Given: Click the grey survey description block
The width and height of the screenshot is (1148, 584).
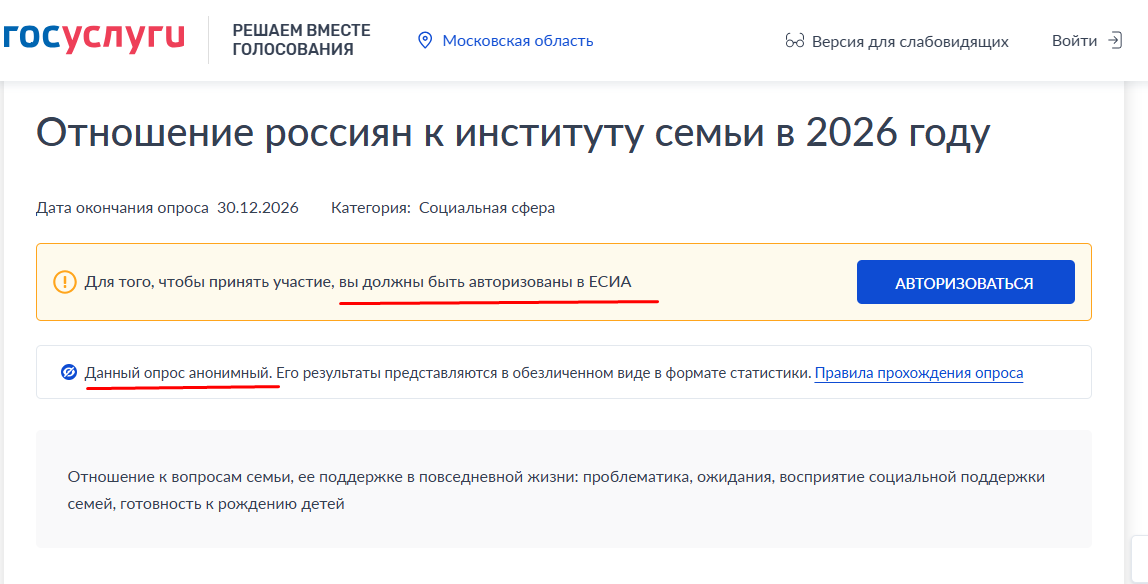Looking at the screenshot, I should [x=564, y=489].
